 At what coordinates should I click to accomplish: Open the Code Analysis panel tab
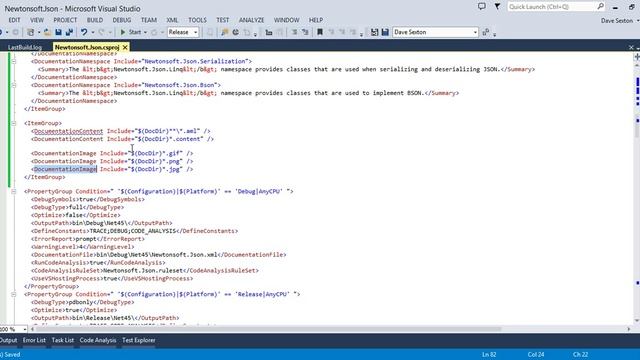(98, 340)
